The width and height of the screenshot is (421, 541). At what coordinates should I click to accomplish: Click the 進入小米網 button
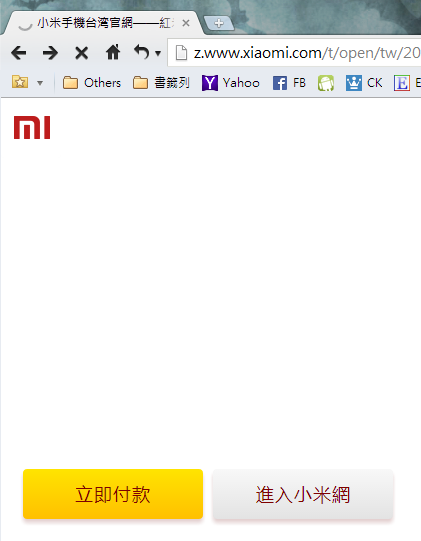tap(303, 494)
